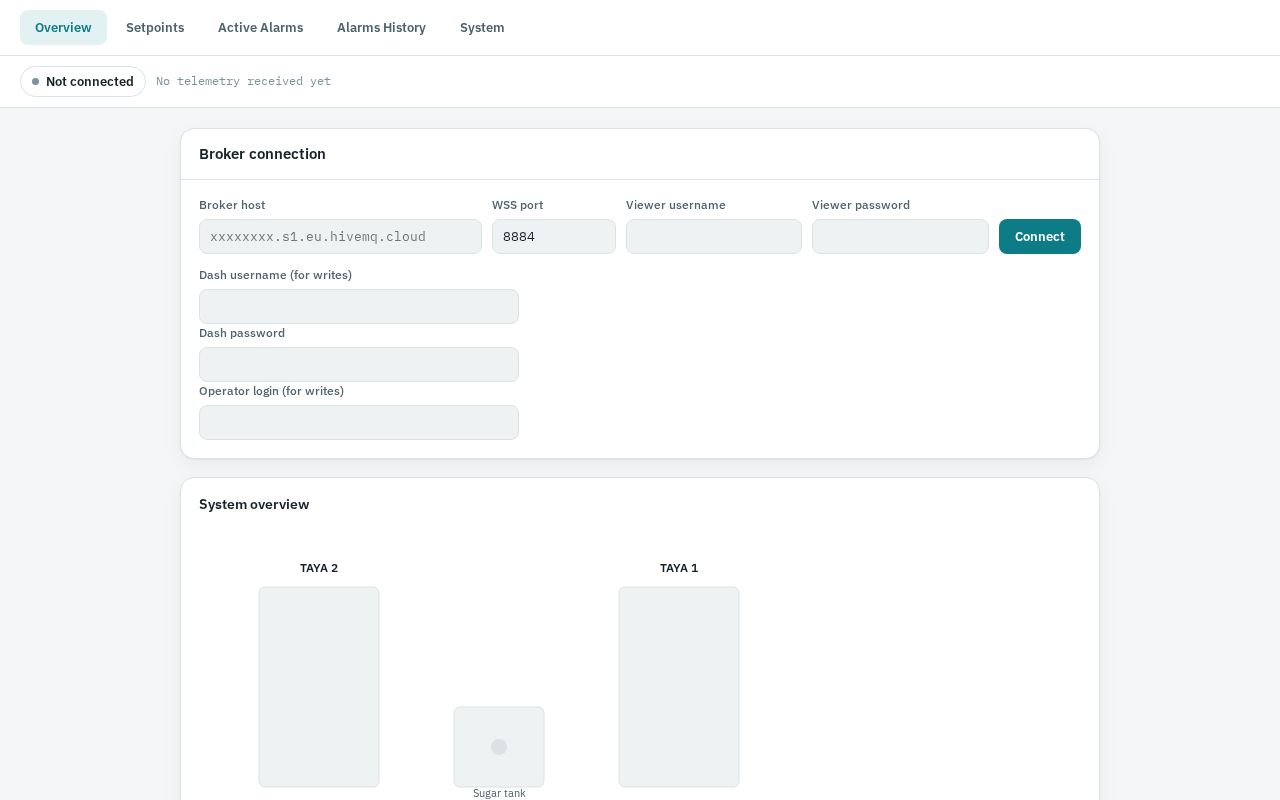Go to the Active Alarms tab

[260, 28]
